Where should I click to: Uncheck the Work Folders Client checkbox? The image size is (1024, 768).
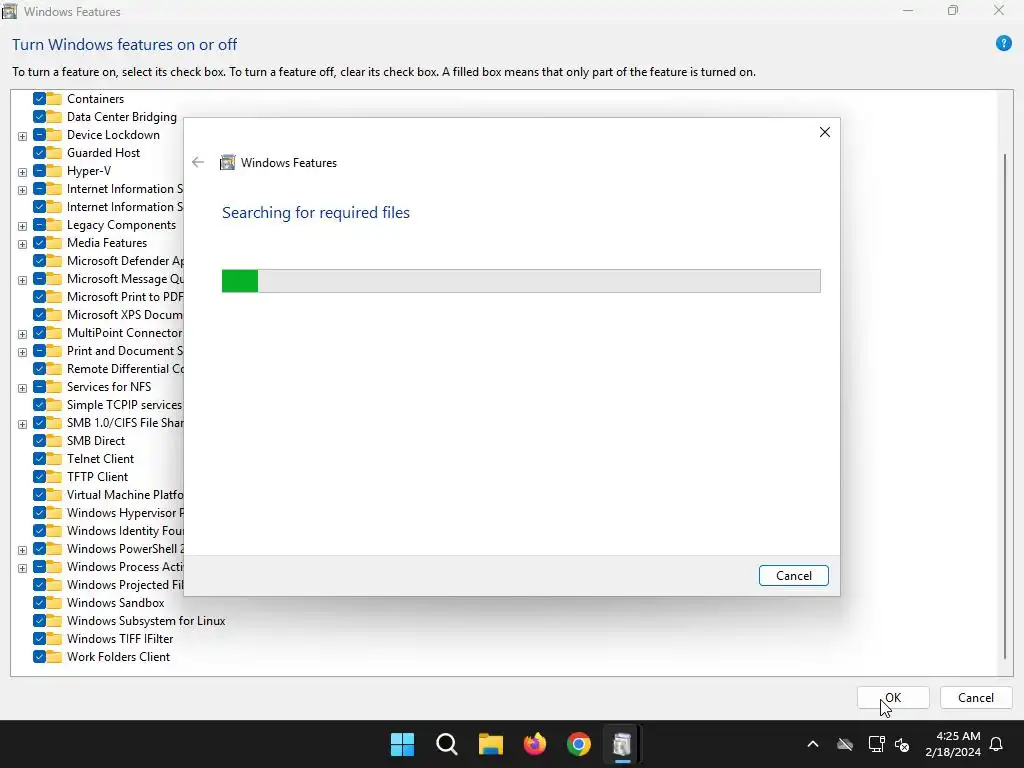pos(39,657)
